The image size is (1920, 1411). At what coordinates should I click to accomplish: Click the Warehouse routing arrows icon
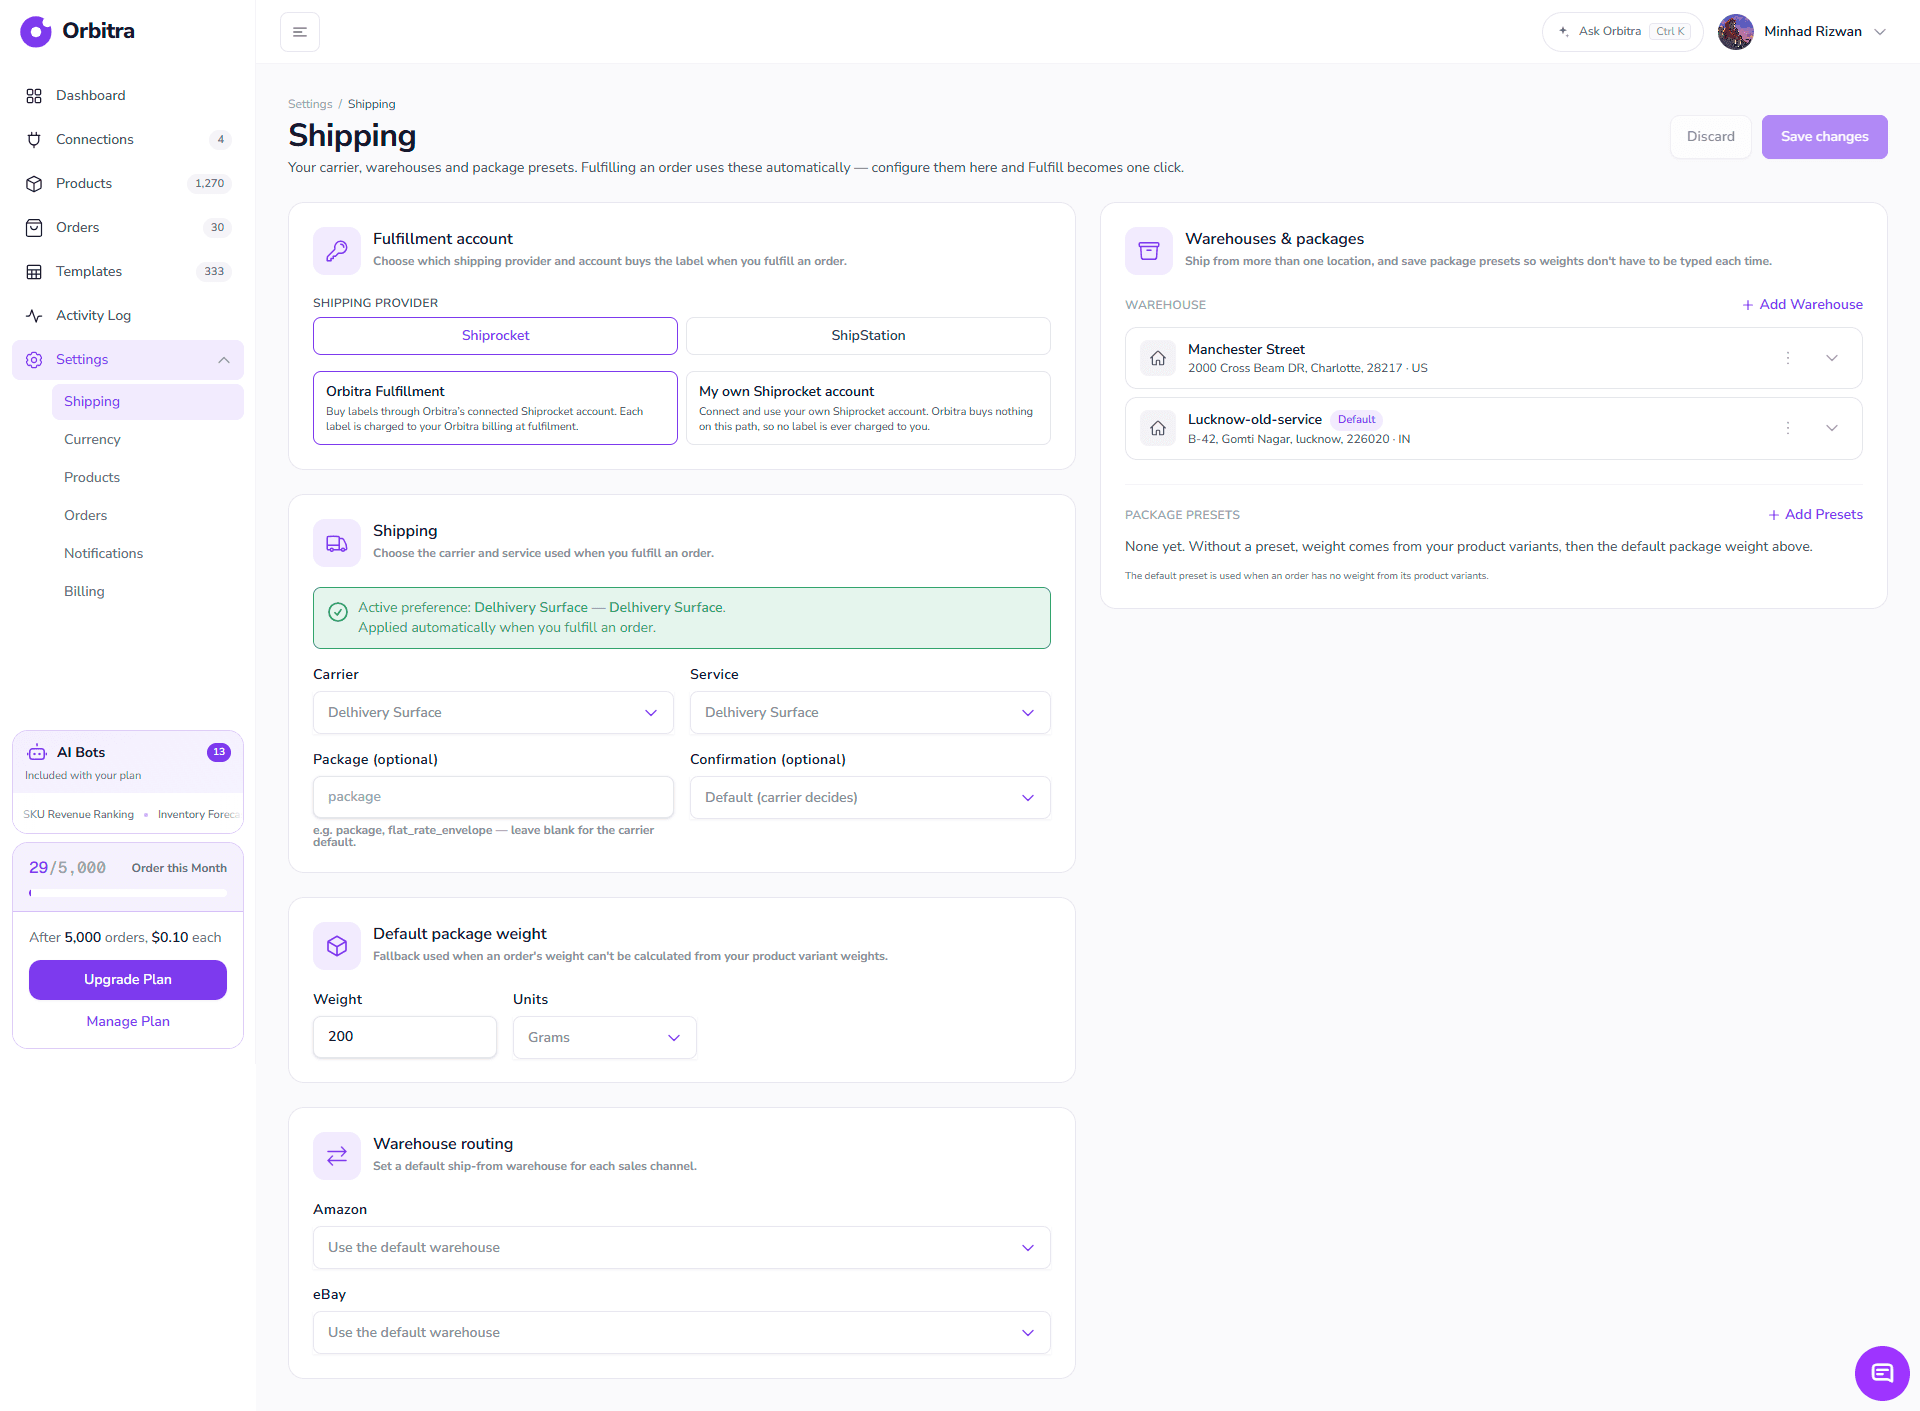coord(337,1155)
